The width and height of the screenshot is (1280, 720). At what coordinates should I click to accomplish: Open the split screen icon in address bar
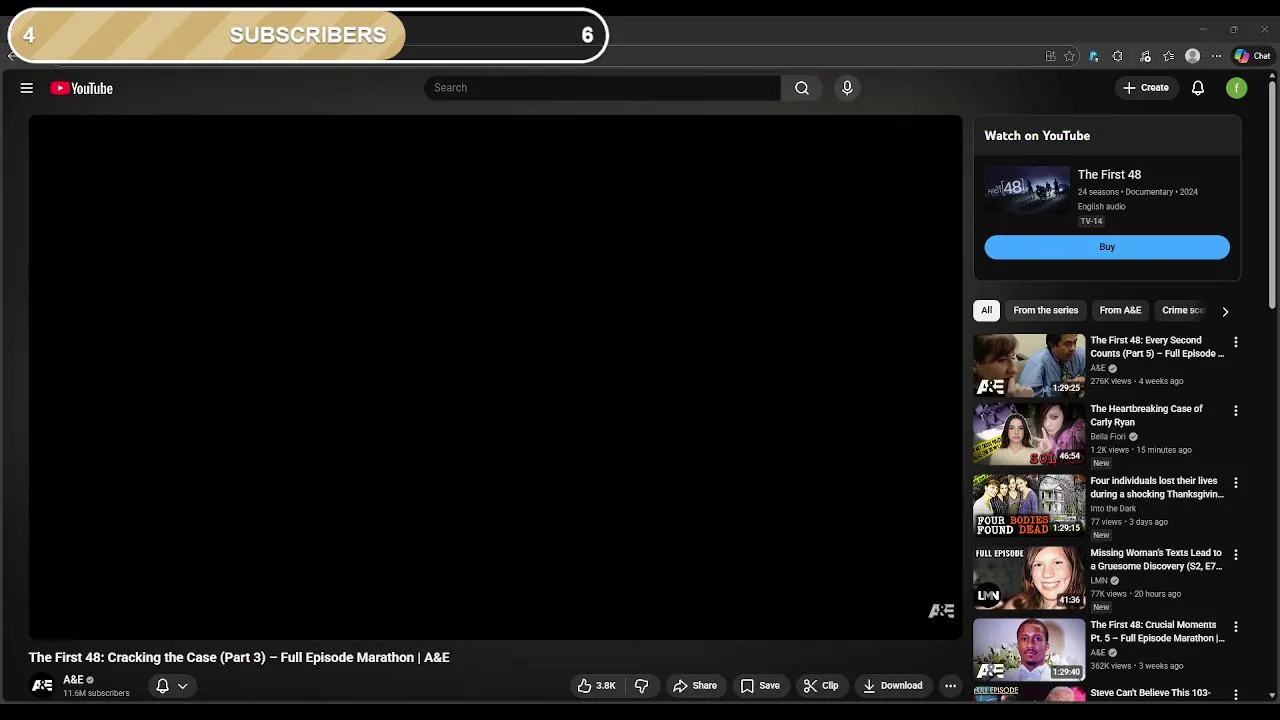[1050, 56]
